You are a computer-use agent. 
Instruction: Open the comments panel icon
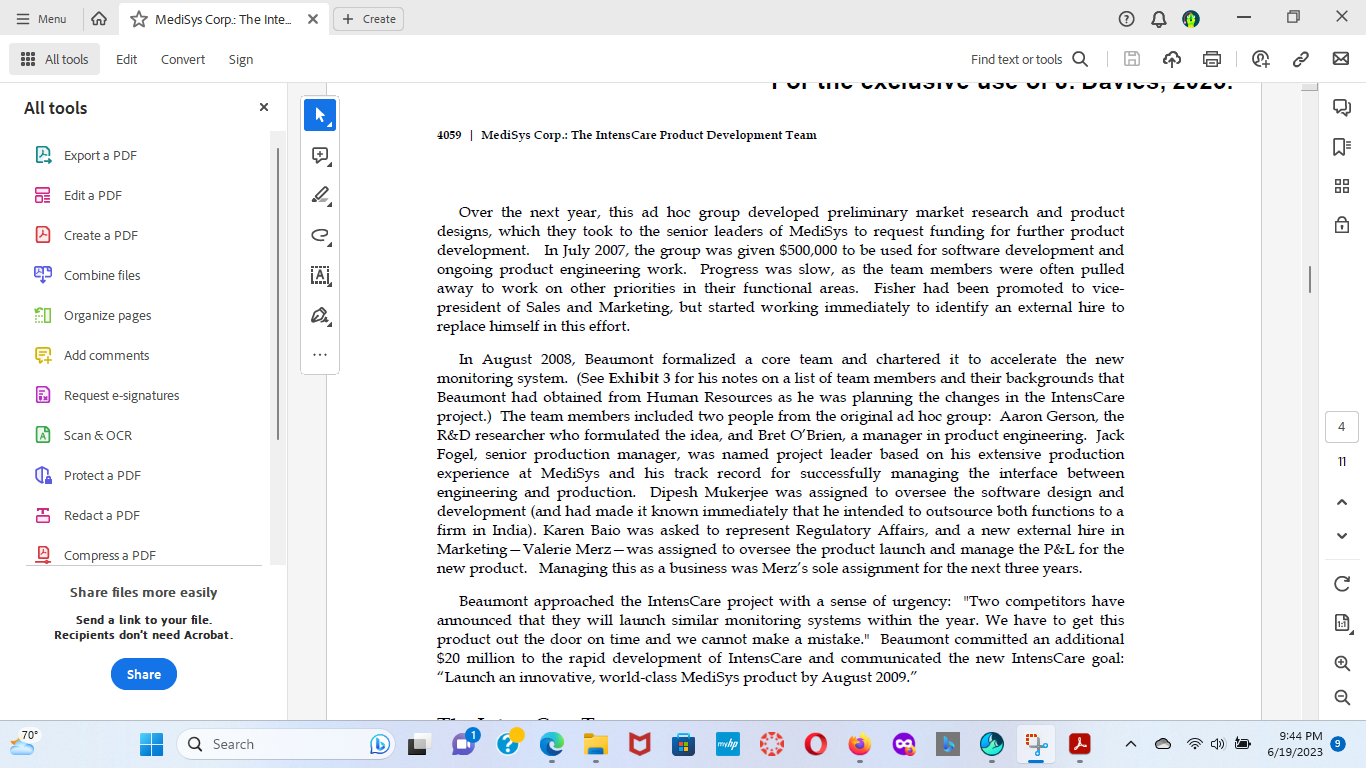1341,108
